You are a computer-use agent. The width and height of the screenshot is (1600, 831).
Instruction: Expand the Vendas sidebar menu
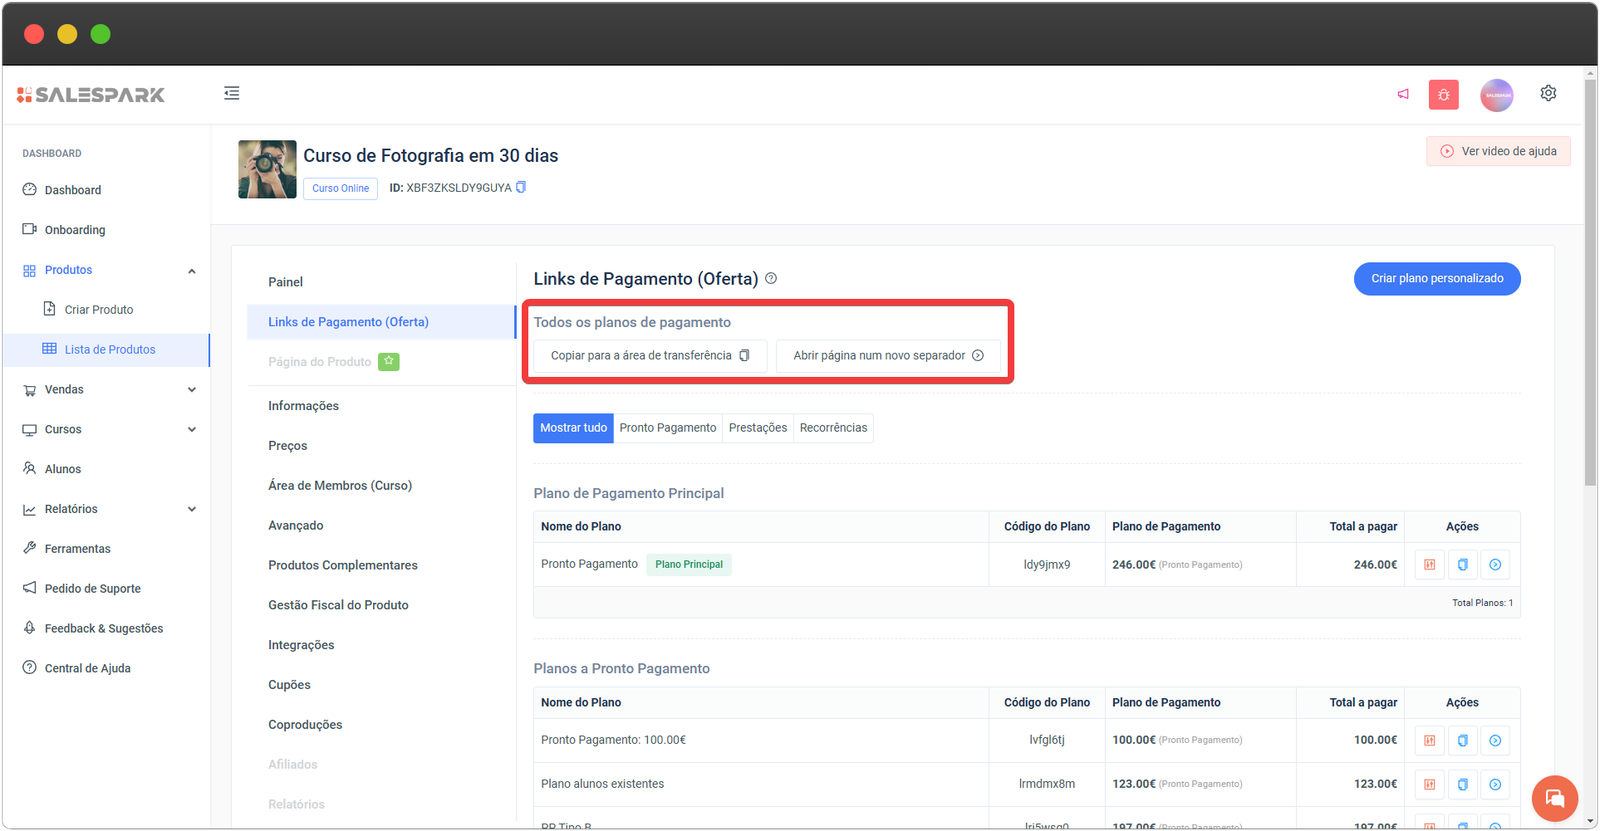coord(192,390)
